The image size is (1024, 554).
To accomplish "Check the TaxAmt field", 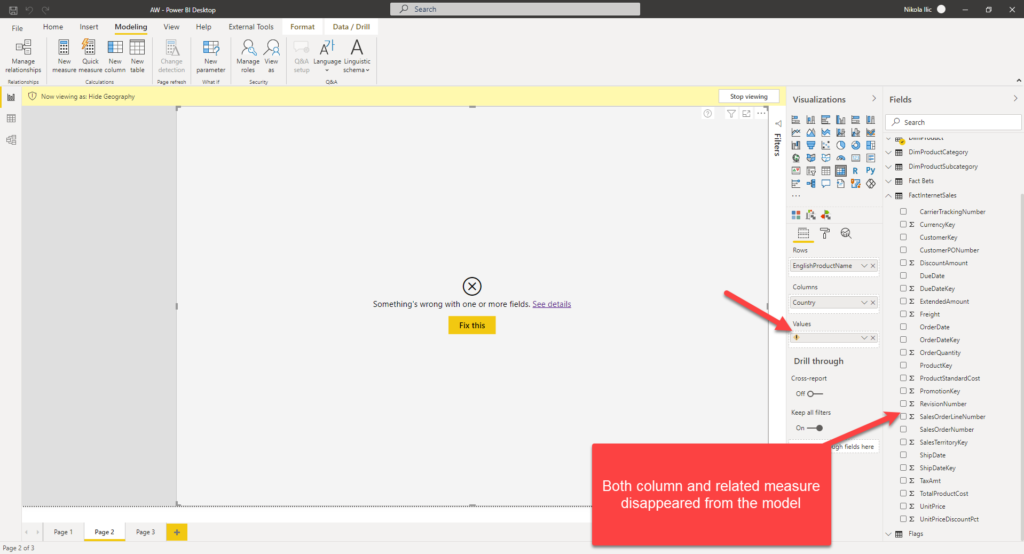I will 903,480.
